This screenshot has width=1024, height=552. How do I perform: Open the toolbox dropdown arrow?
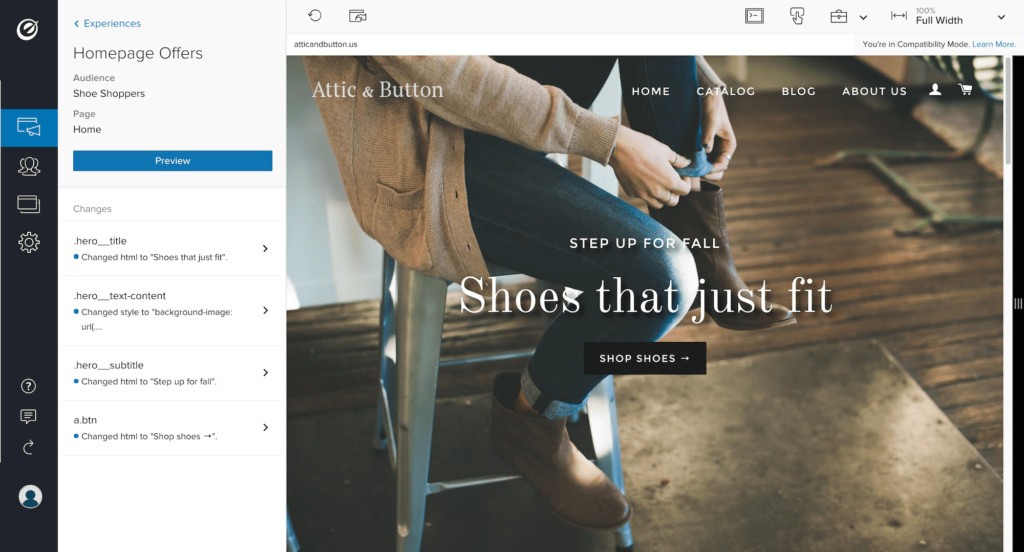(x=863, y=17)
